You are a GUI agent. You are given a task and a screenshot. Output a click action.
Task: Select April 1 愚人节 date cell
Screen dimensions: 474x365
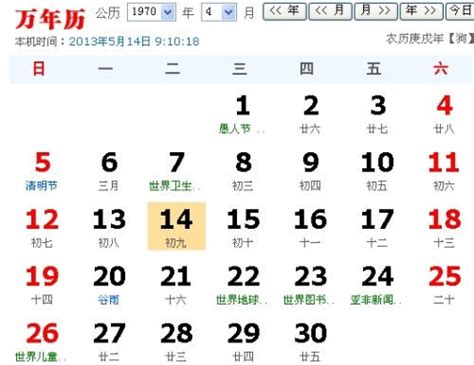click(243, 114)
